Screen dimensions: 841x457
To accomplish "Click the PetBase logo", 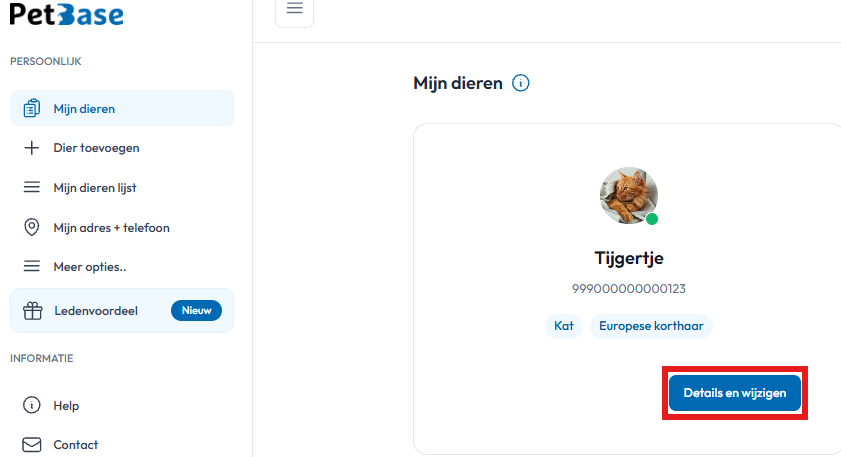I will click(x=67, y=14).
